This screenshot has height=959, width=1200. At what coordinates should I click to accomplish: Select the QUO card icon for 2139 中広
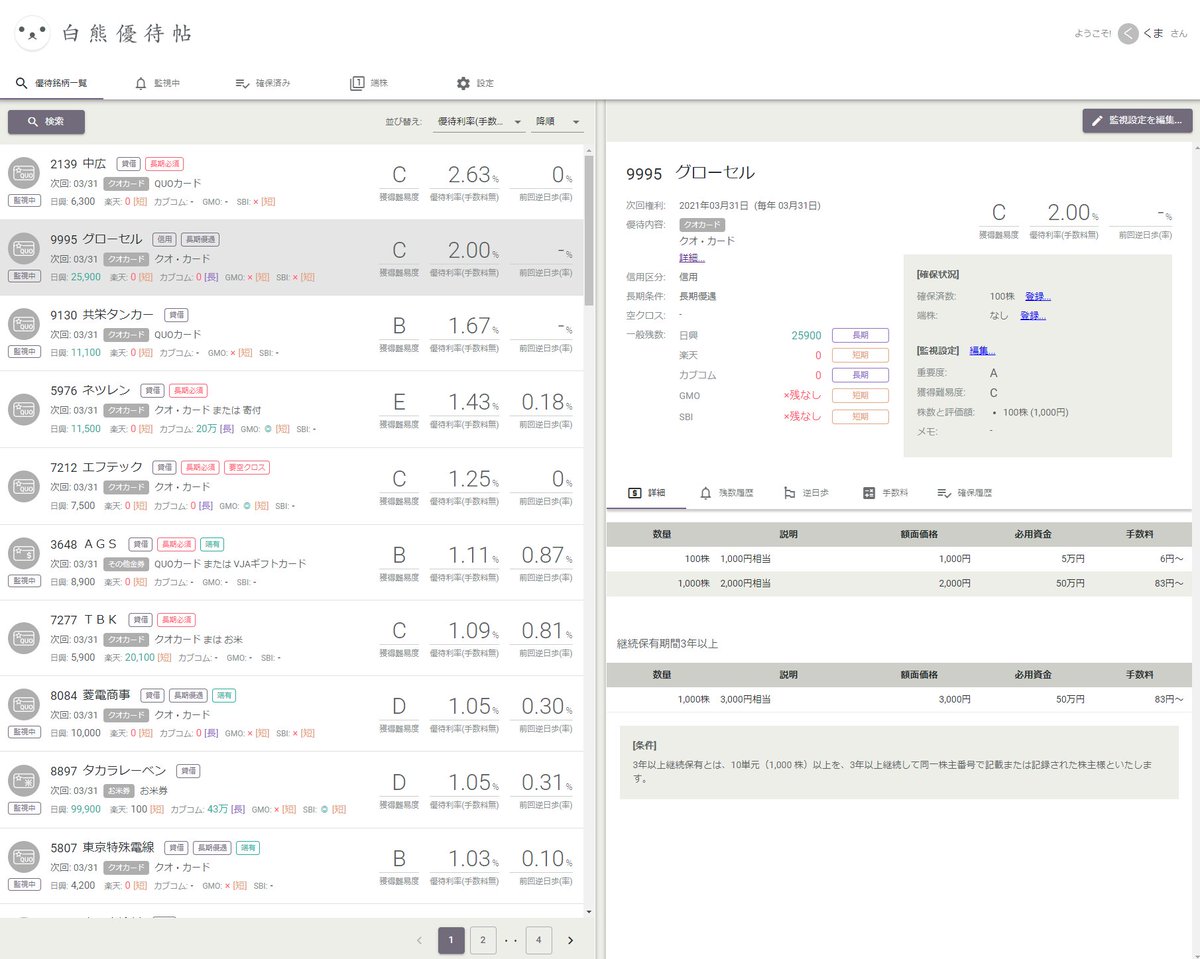point(23,172)
